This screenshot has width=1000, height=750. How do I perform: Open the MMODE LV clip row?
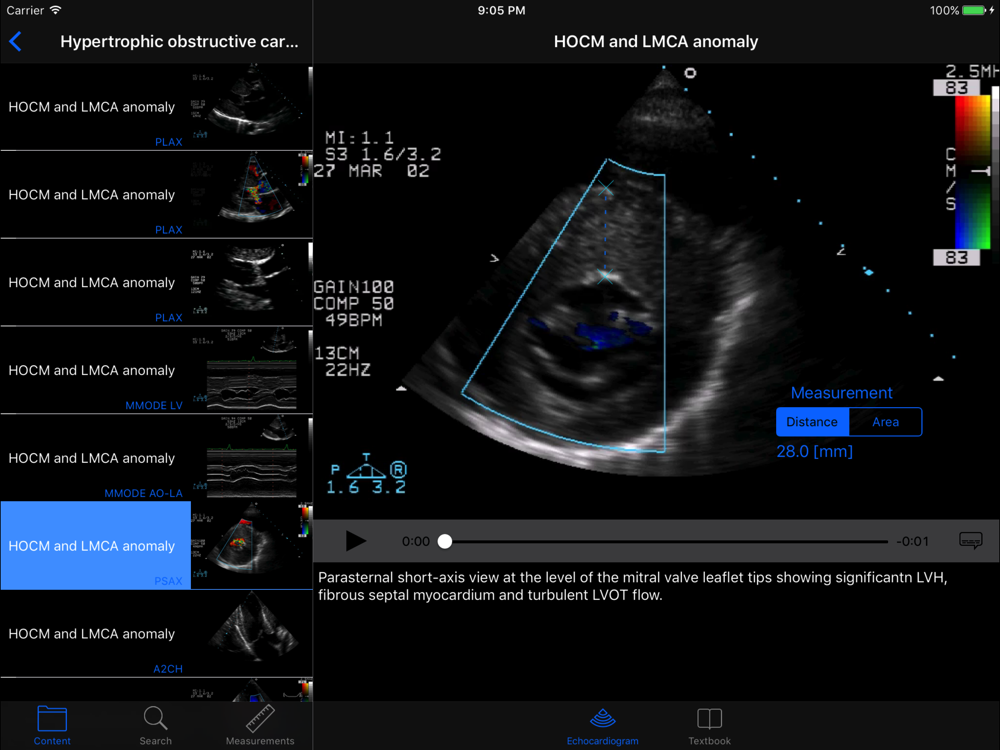(156, 371)
